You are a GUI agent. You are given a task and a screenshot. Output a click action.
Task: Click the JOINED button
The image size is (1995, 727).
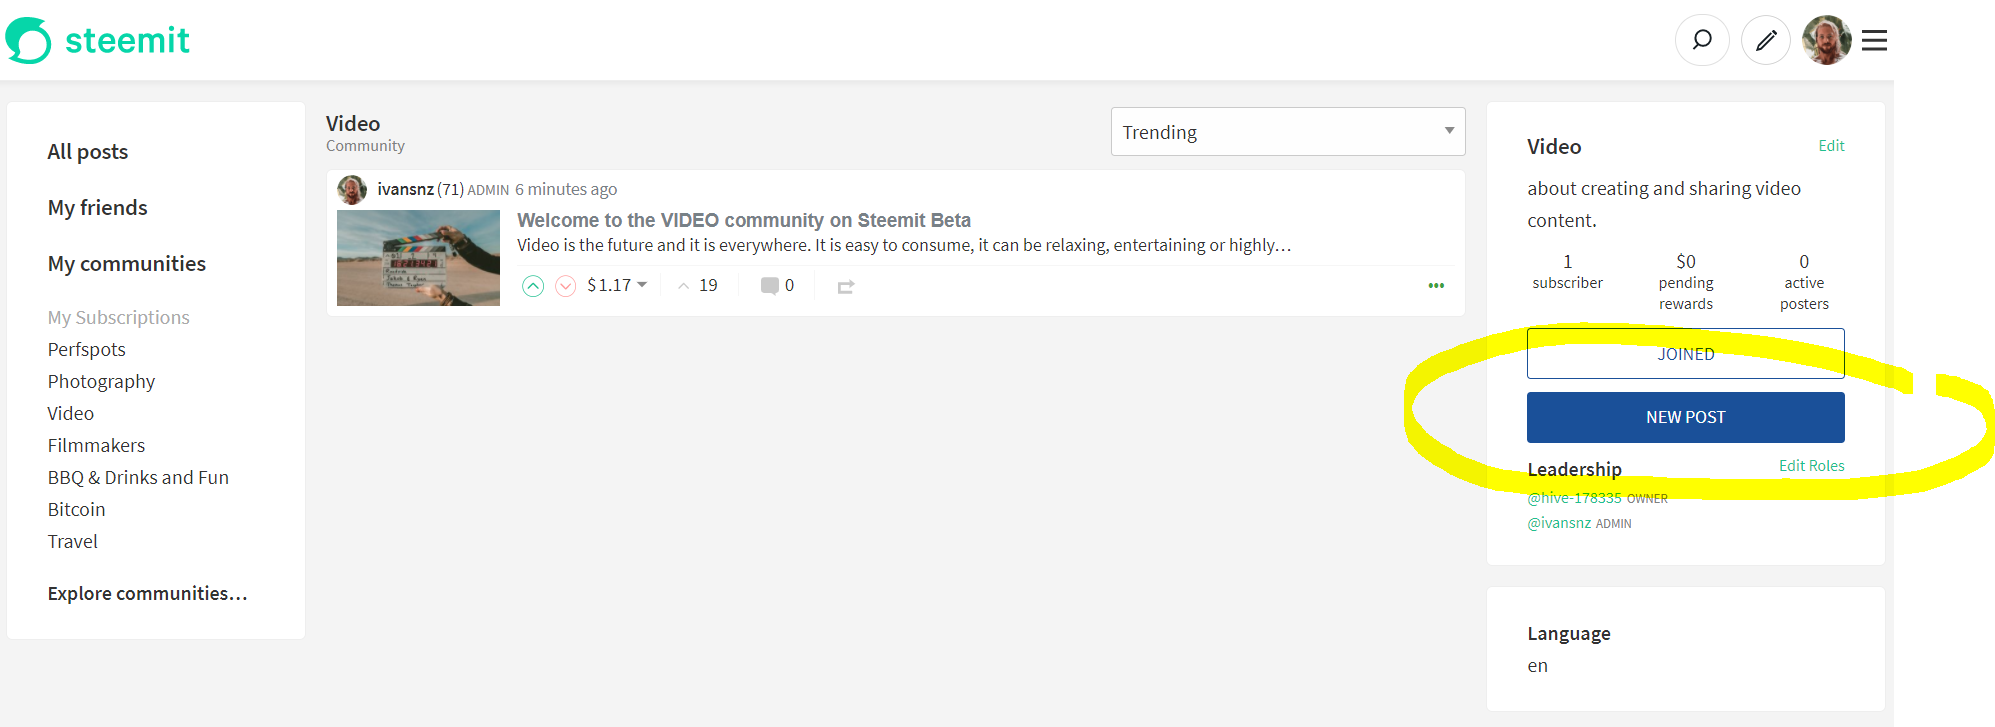[1686, 354]
